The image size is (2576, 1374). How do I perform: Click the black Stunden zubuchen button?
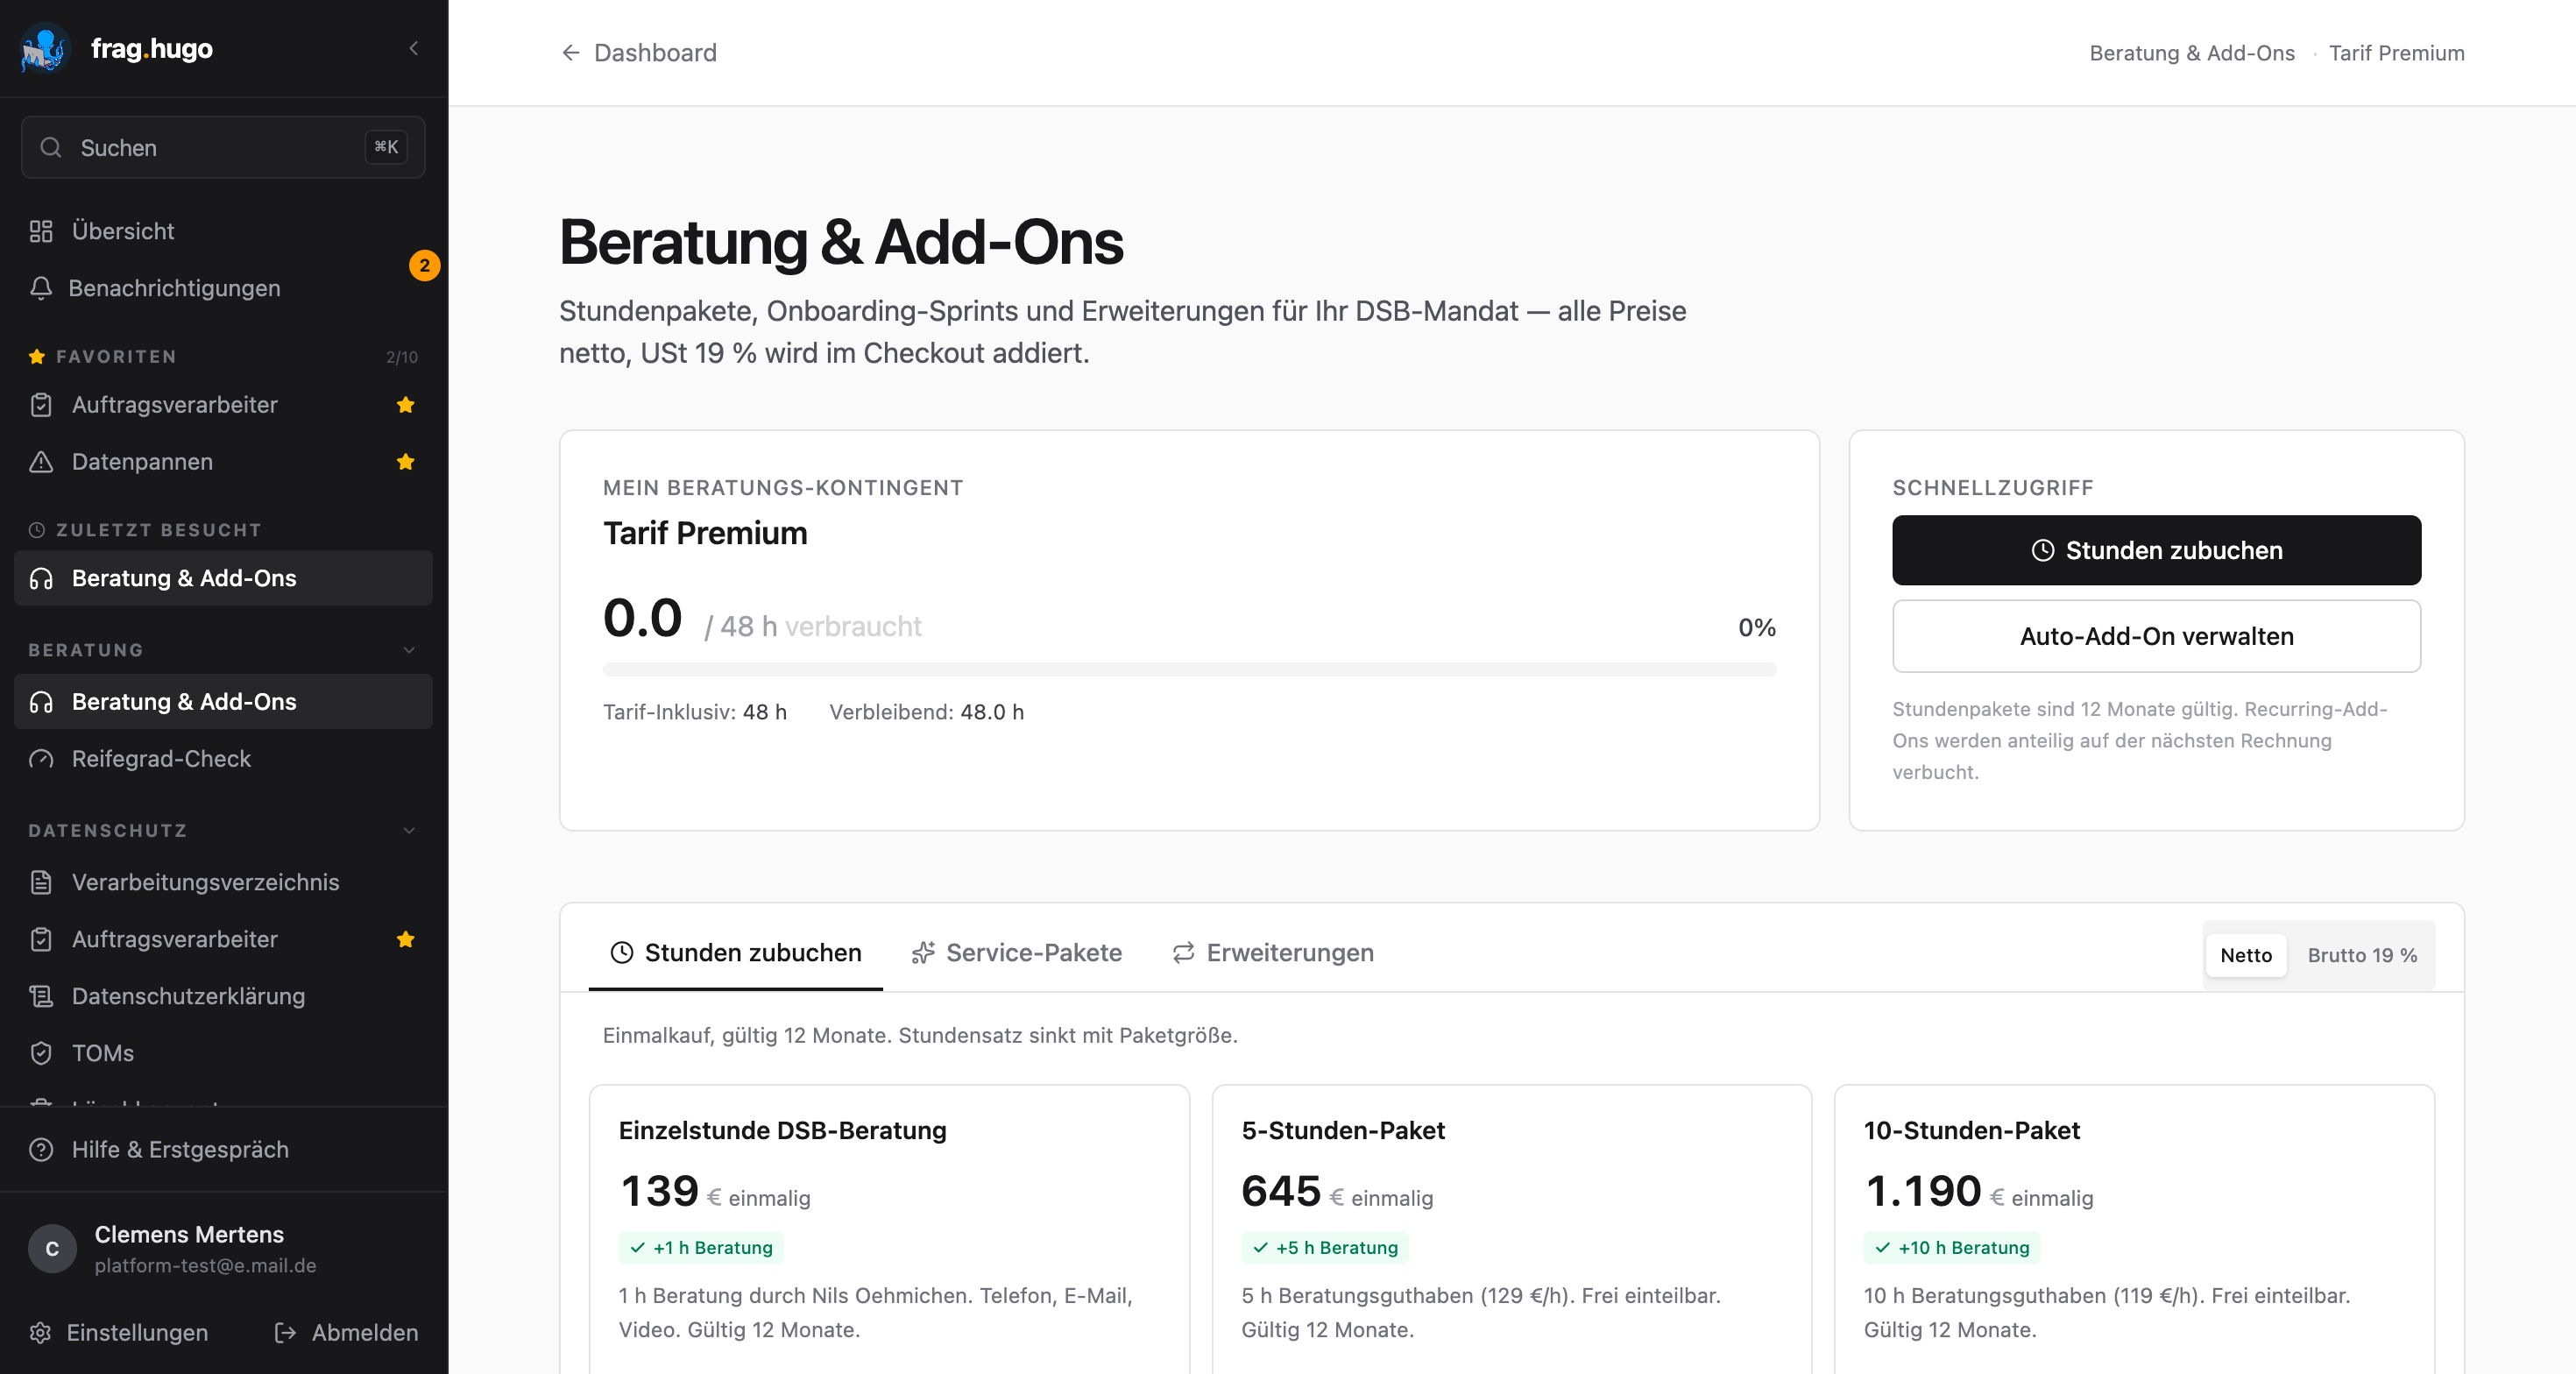coord(2156,551)
